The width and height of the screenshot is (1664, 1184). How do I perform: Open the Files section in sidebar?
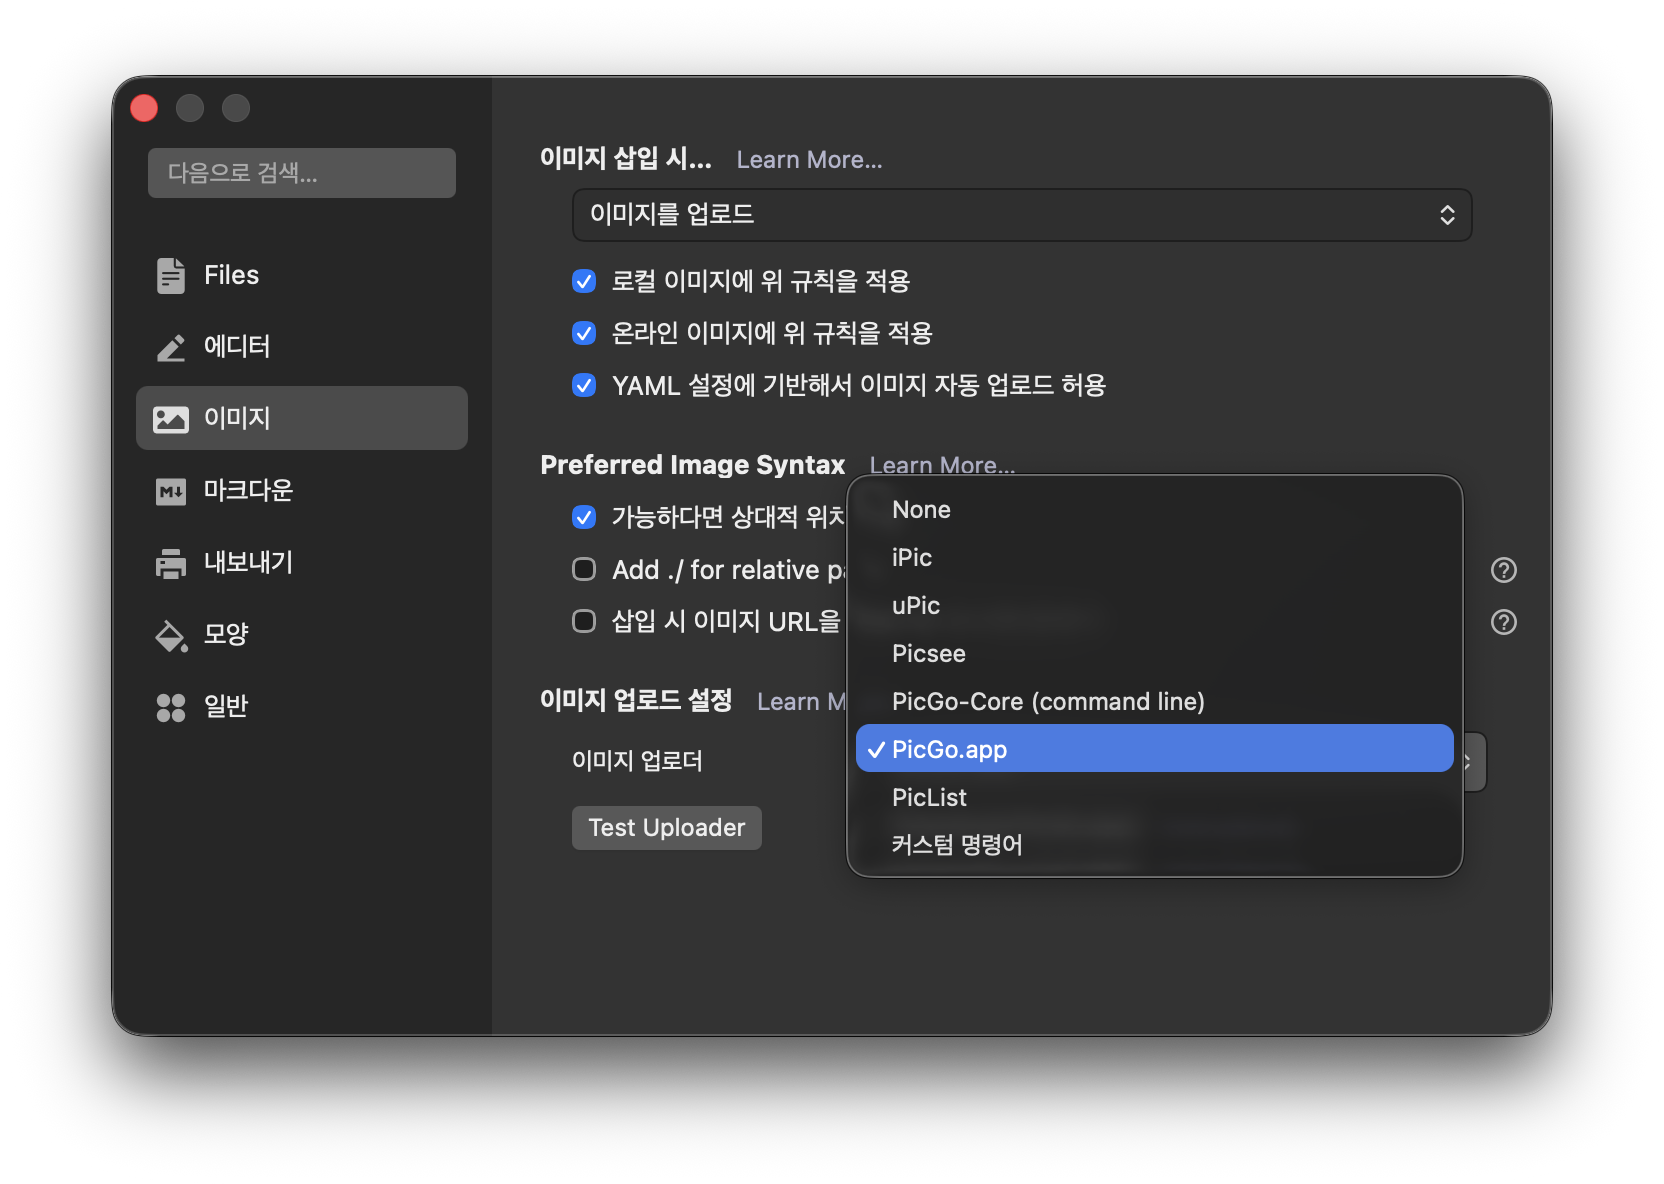point(170,275)
